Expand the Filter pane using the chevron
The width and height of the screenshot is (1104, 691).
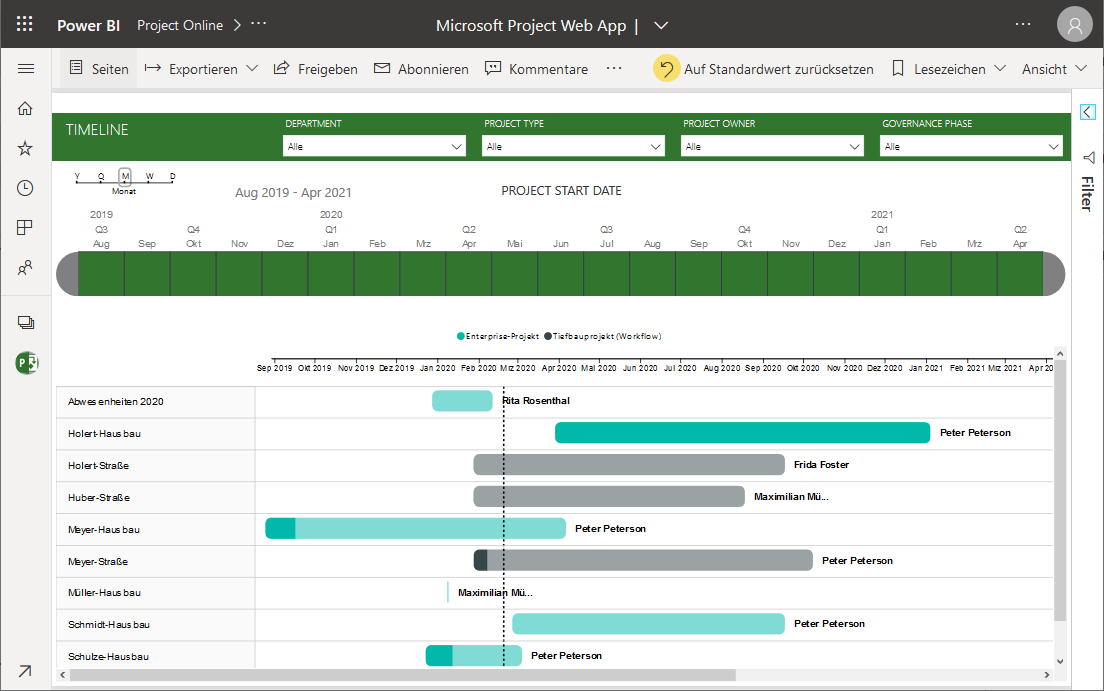(x=1088, y=112)
